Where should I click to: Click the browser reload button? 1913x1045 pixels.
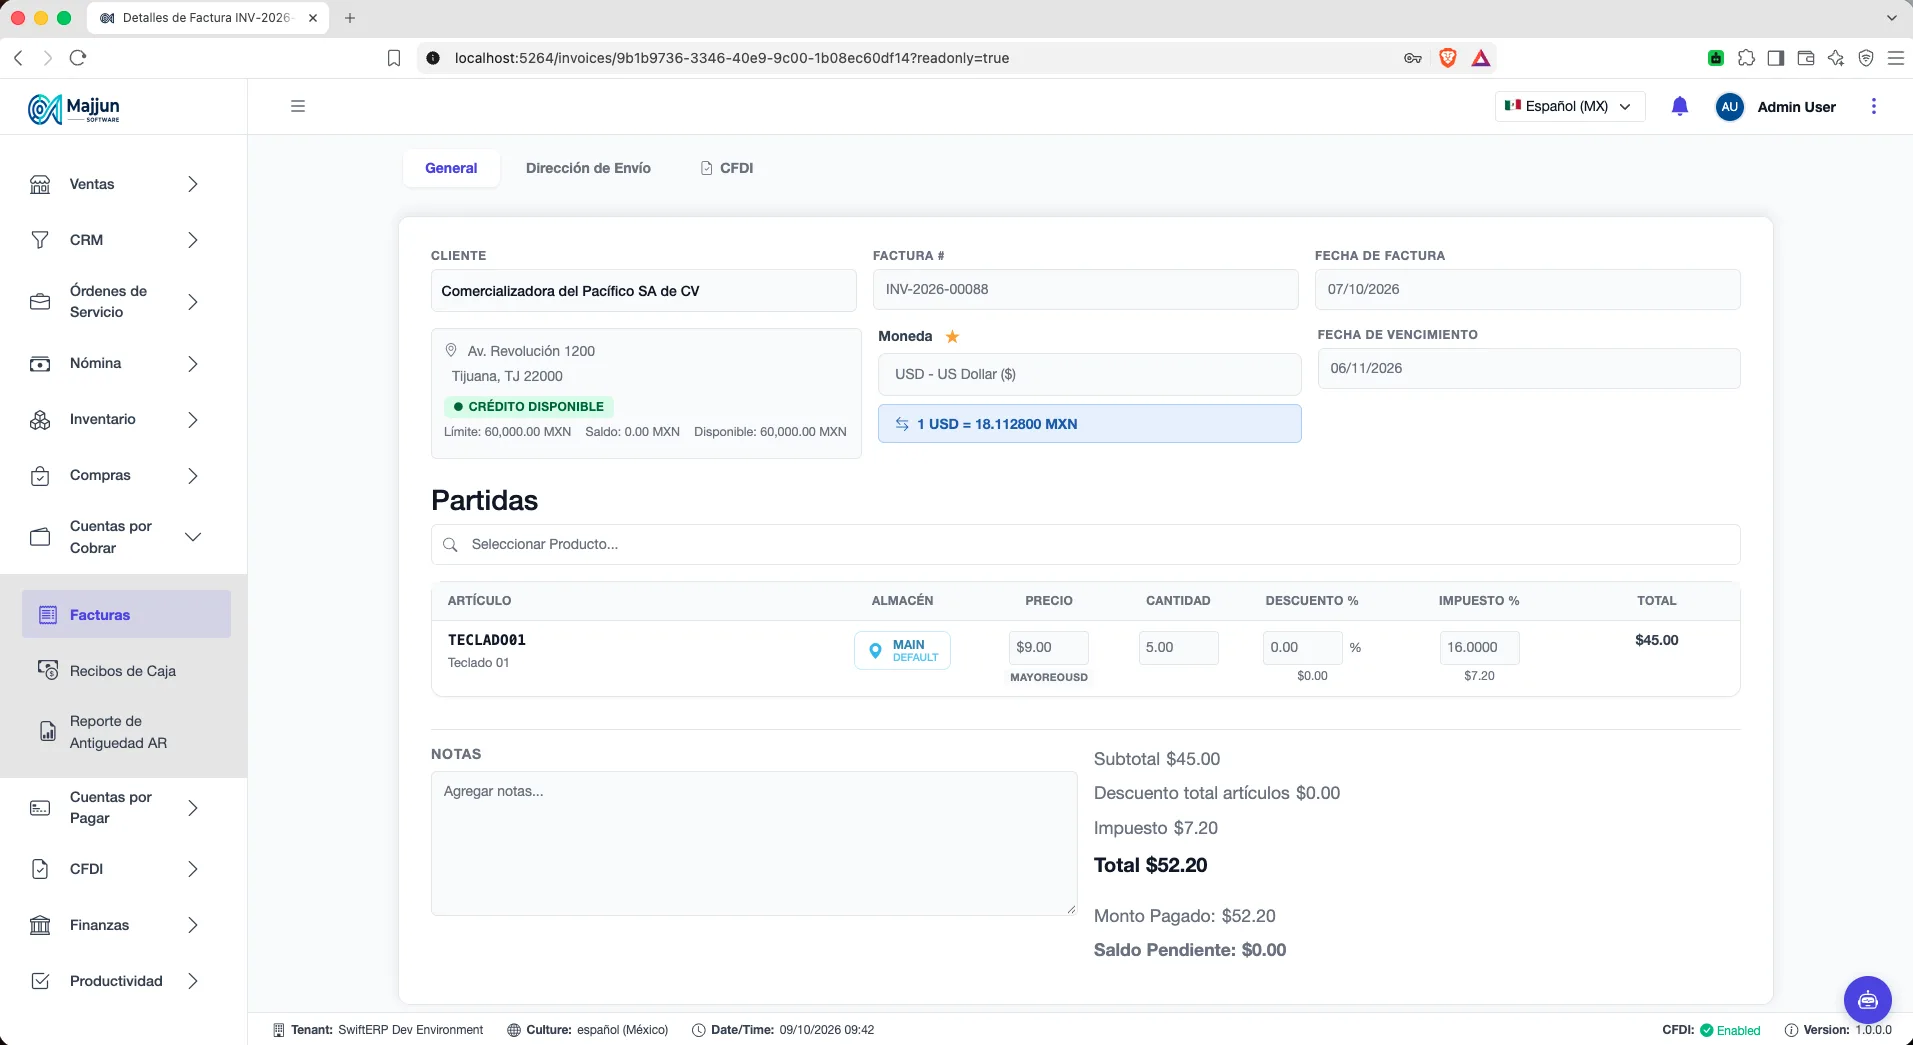[78, 58]
